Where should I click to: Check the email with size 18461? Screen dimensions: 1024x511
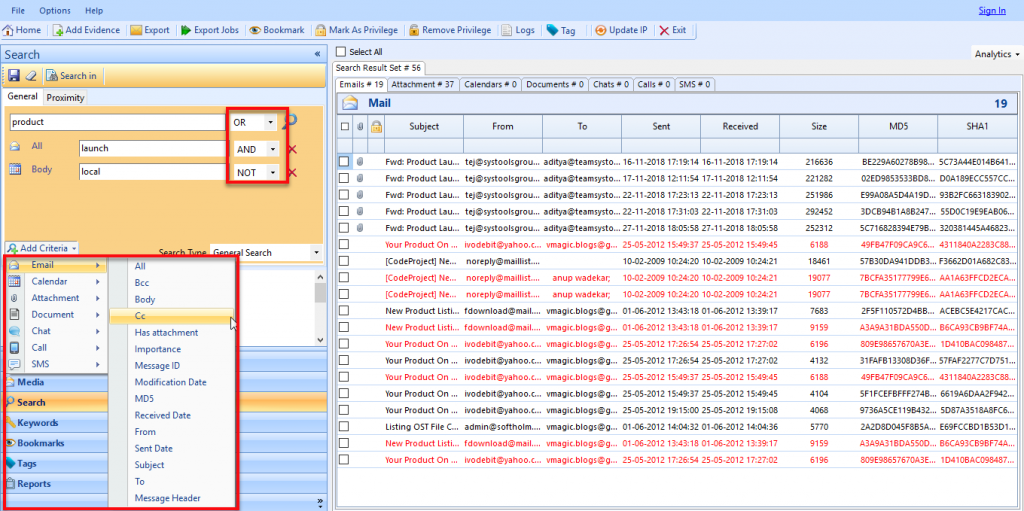click(x=344, y=260)
